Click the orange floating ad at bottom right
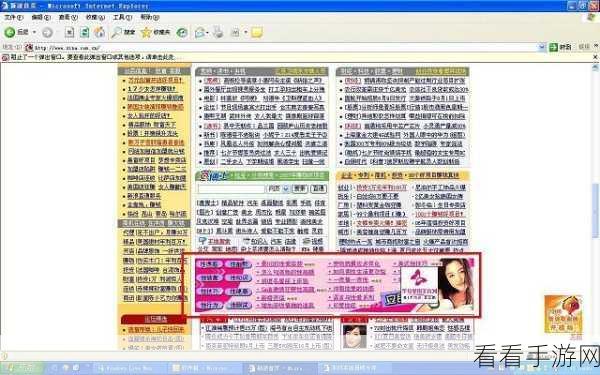This screenshot has height=375, width=600. [x=563, y=314]
